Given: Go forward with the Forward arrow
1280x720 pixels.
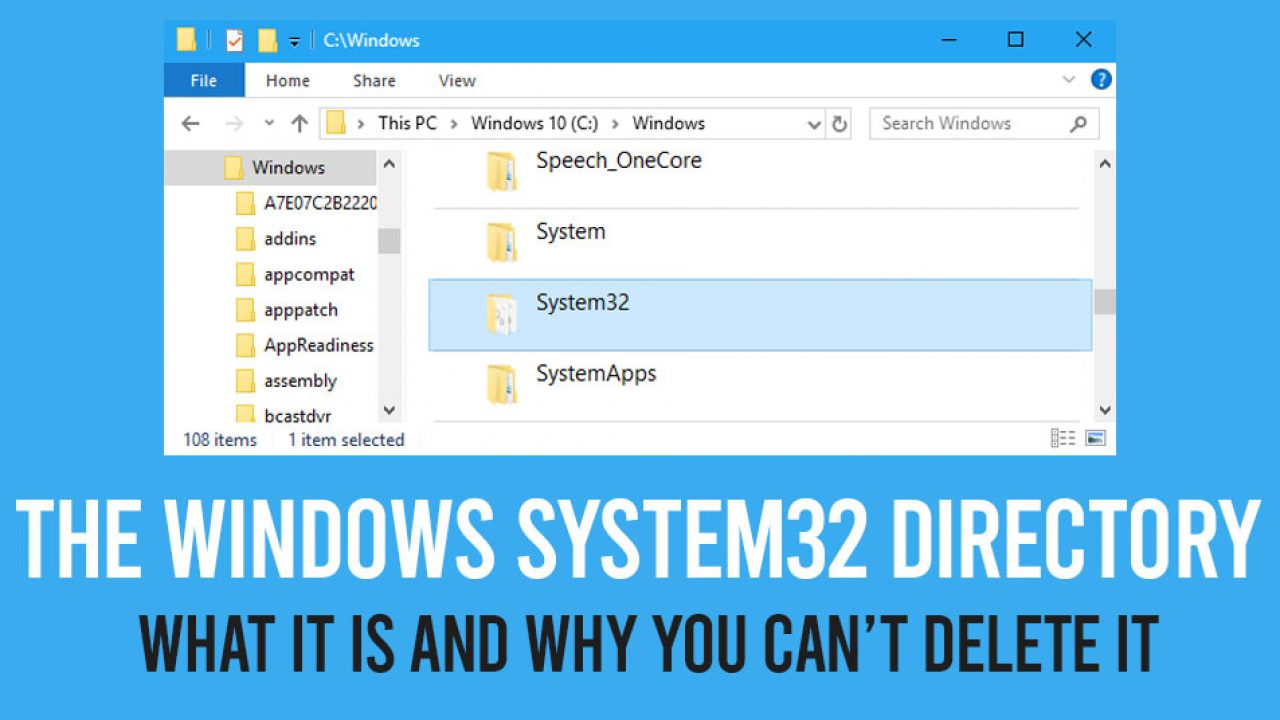Looking at the screenshot, I should pos(234,124).
